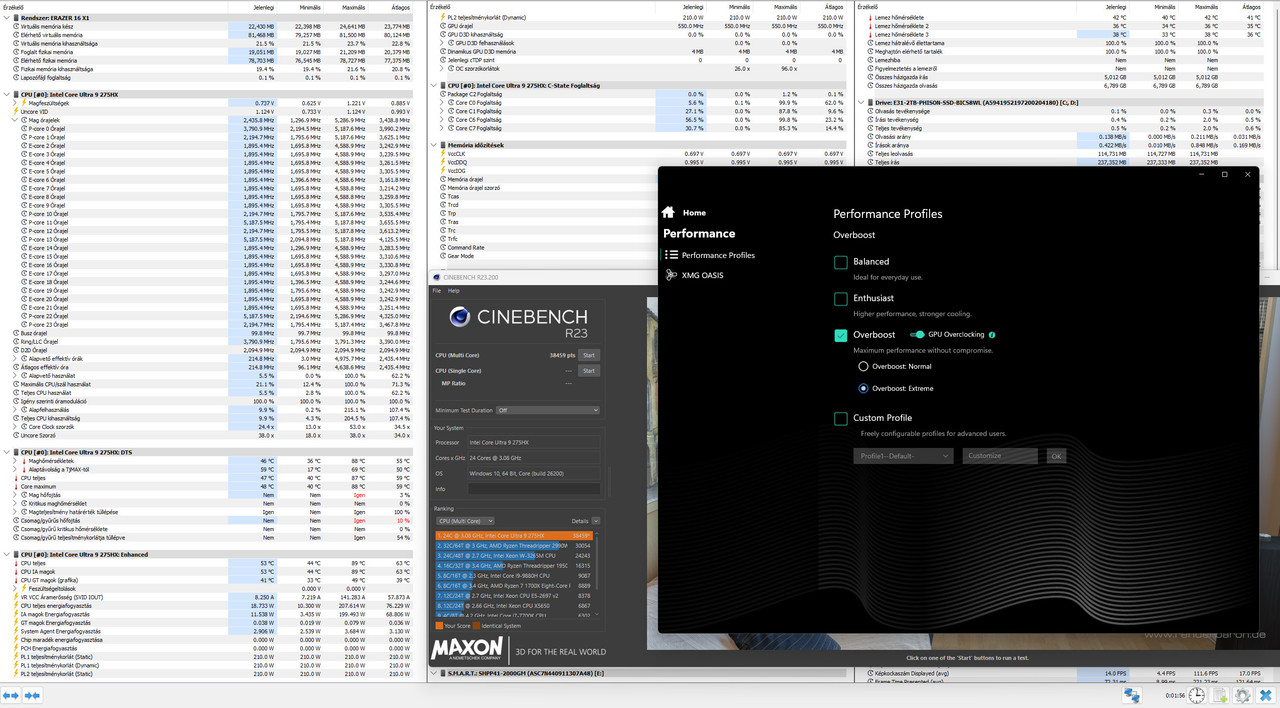Open CPU (Multi Core) ranking dropdown
1280x708 pixels.
464,521
